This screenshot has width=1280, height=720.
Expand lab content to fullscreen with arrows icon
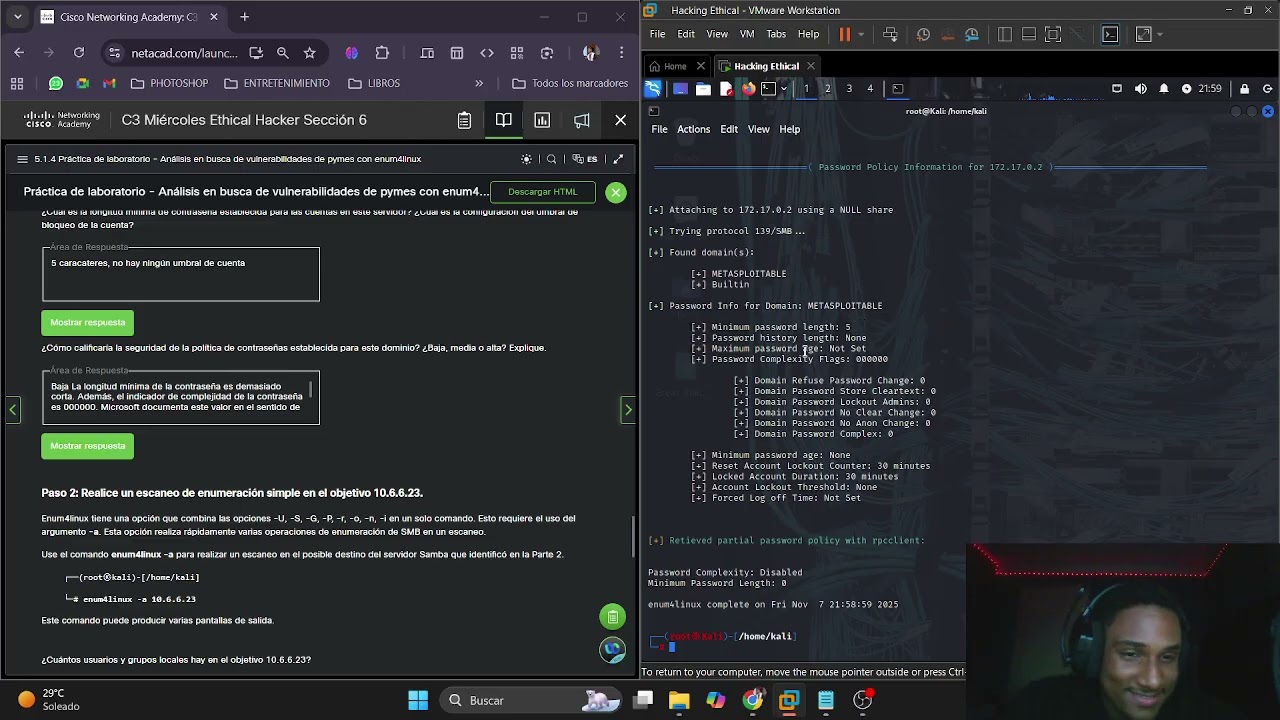618,159
